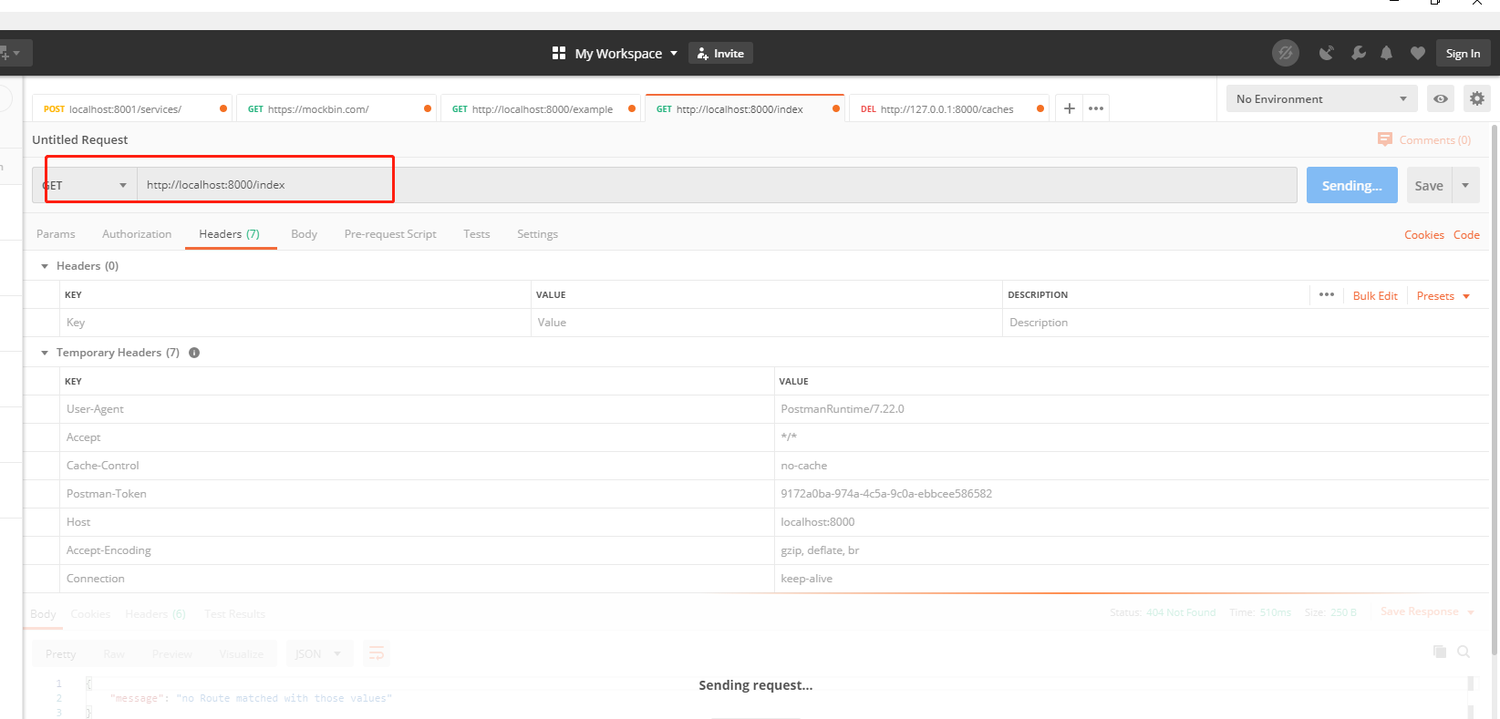Collapse the Headers (0) section
1500x719 pixels.
click(x=44, y=266)
